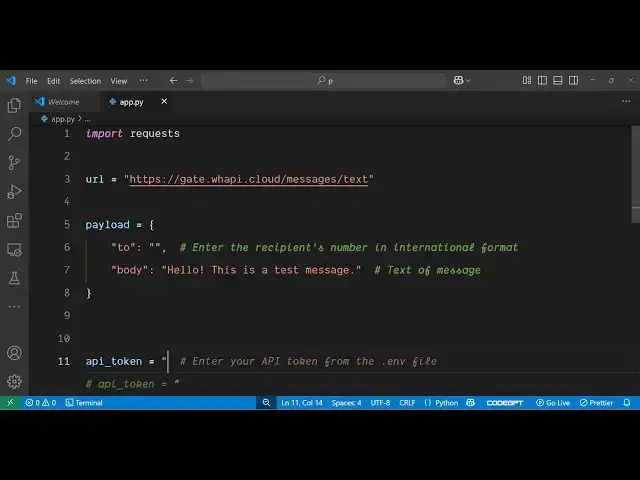This screenshot has height=480, width=640.
Task: Change file encoding UTF-8
Action: 380,403
